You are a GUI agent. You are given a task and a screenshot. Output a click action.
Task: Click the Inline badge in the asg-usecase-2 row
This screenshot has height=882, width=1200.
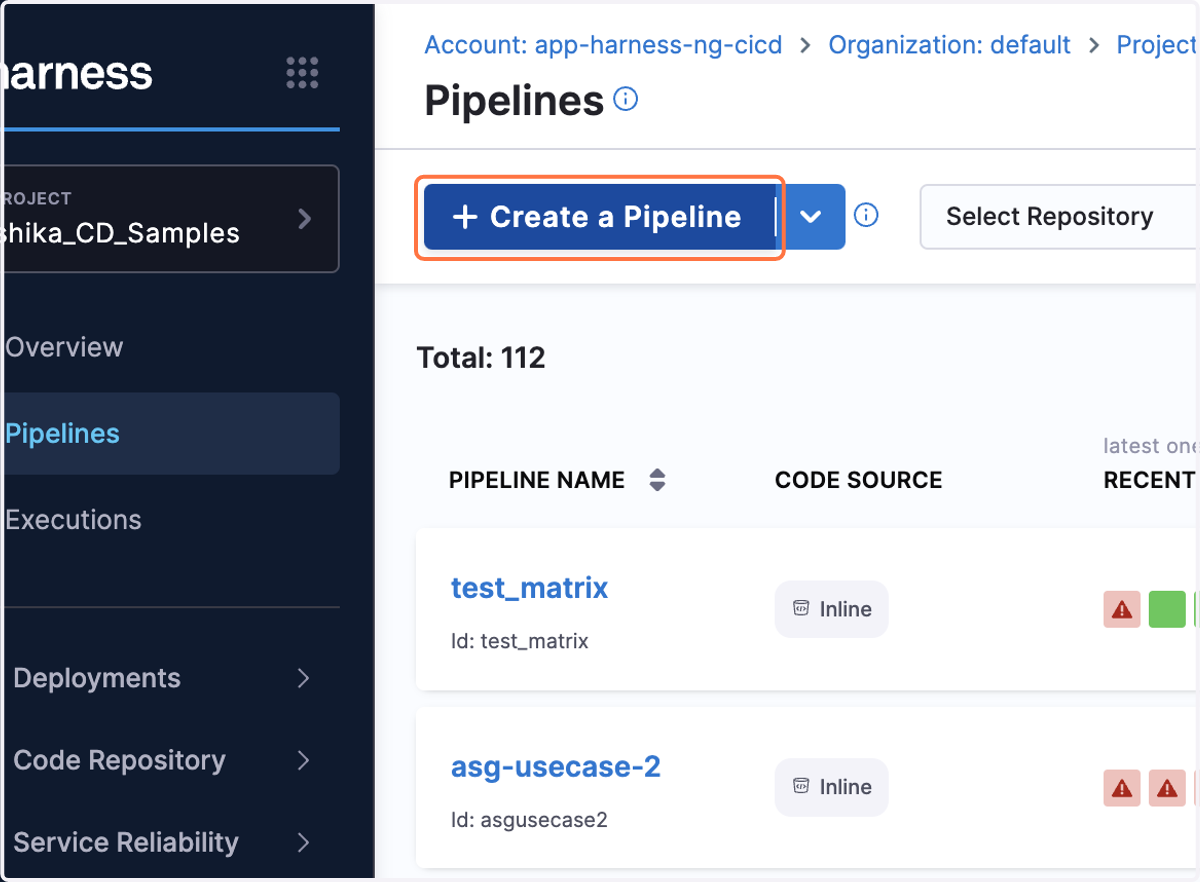click(831, 787)
